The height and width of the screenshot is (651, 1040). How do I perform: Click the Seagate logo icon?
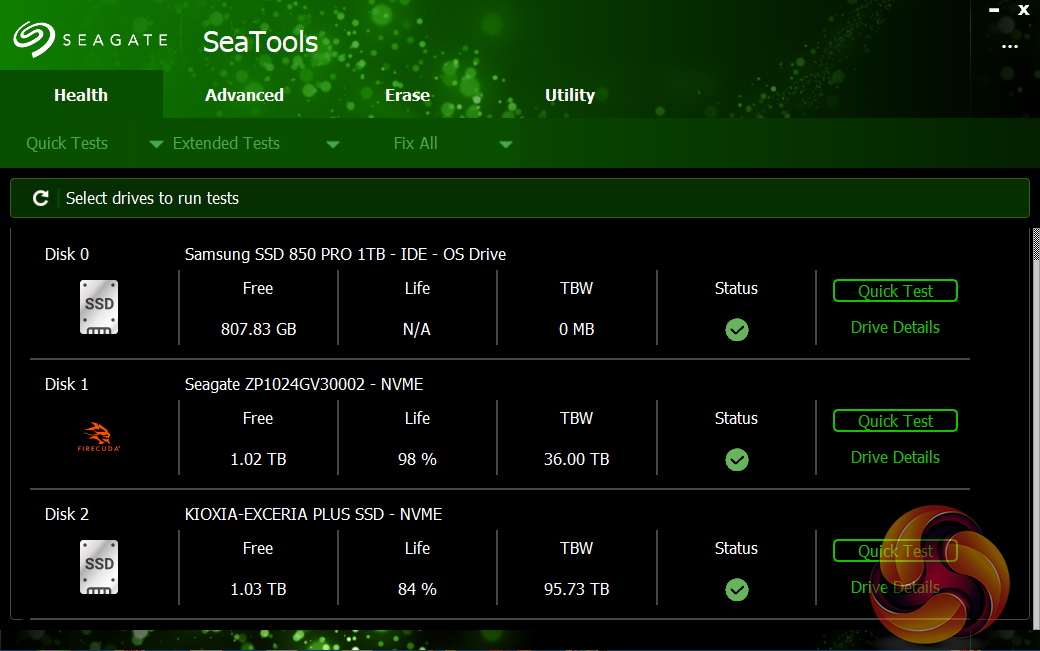click(34, 41)
